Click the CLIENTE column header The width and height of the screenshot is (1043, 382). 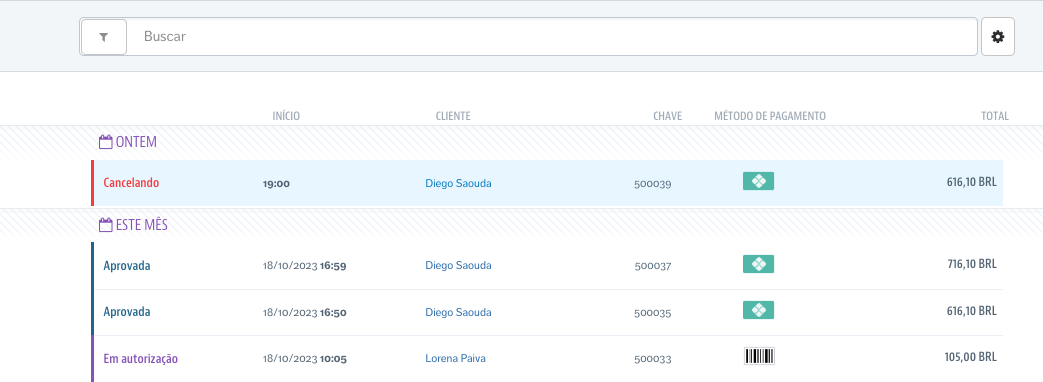pos(453,116)
